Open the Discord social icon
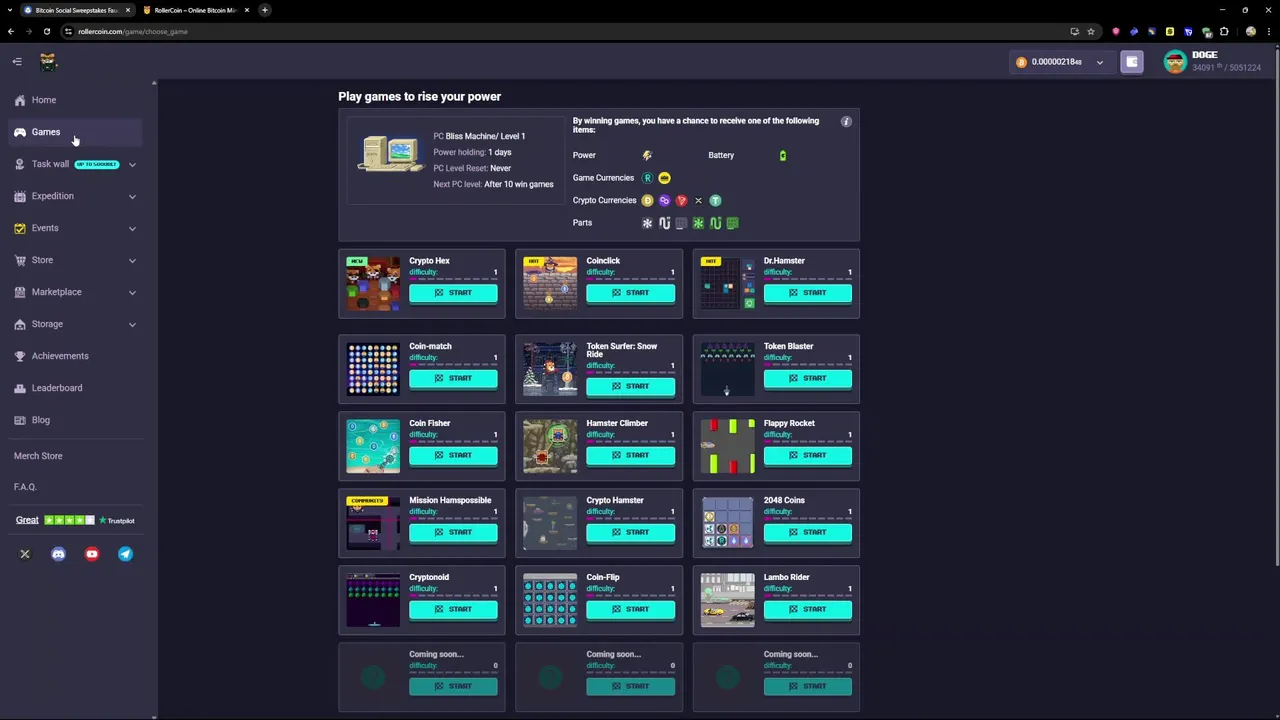This screenshot has height=720, width=1280. (x=58, y=554)
